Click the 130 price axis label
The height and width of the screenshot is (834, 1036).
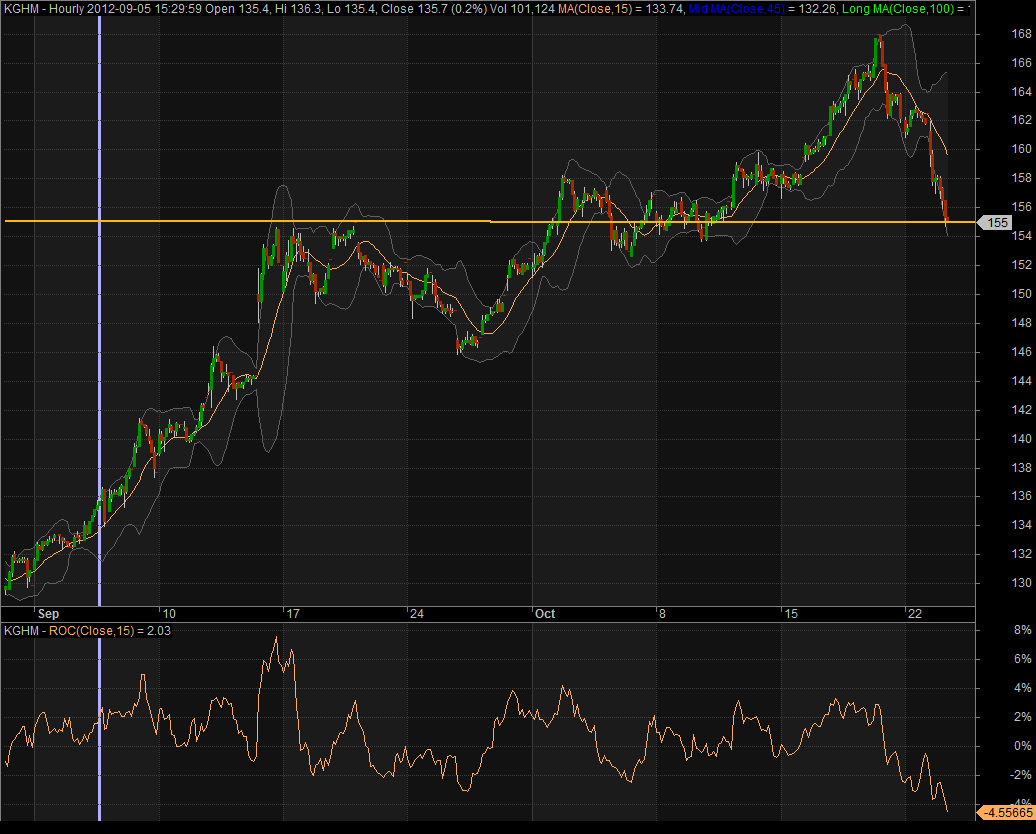pyautogui.click(x=994, y=583)
